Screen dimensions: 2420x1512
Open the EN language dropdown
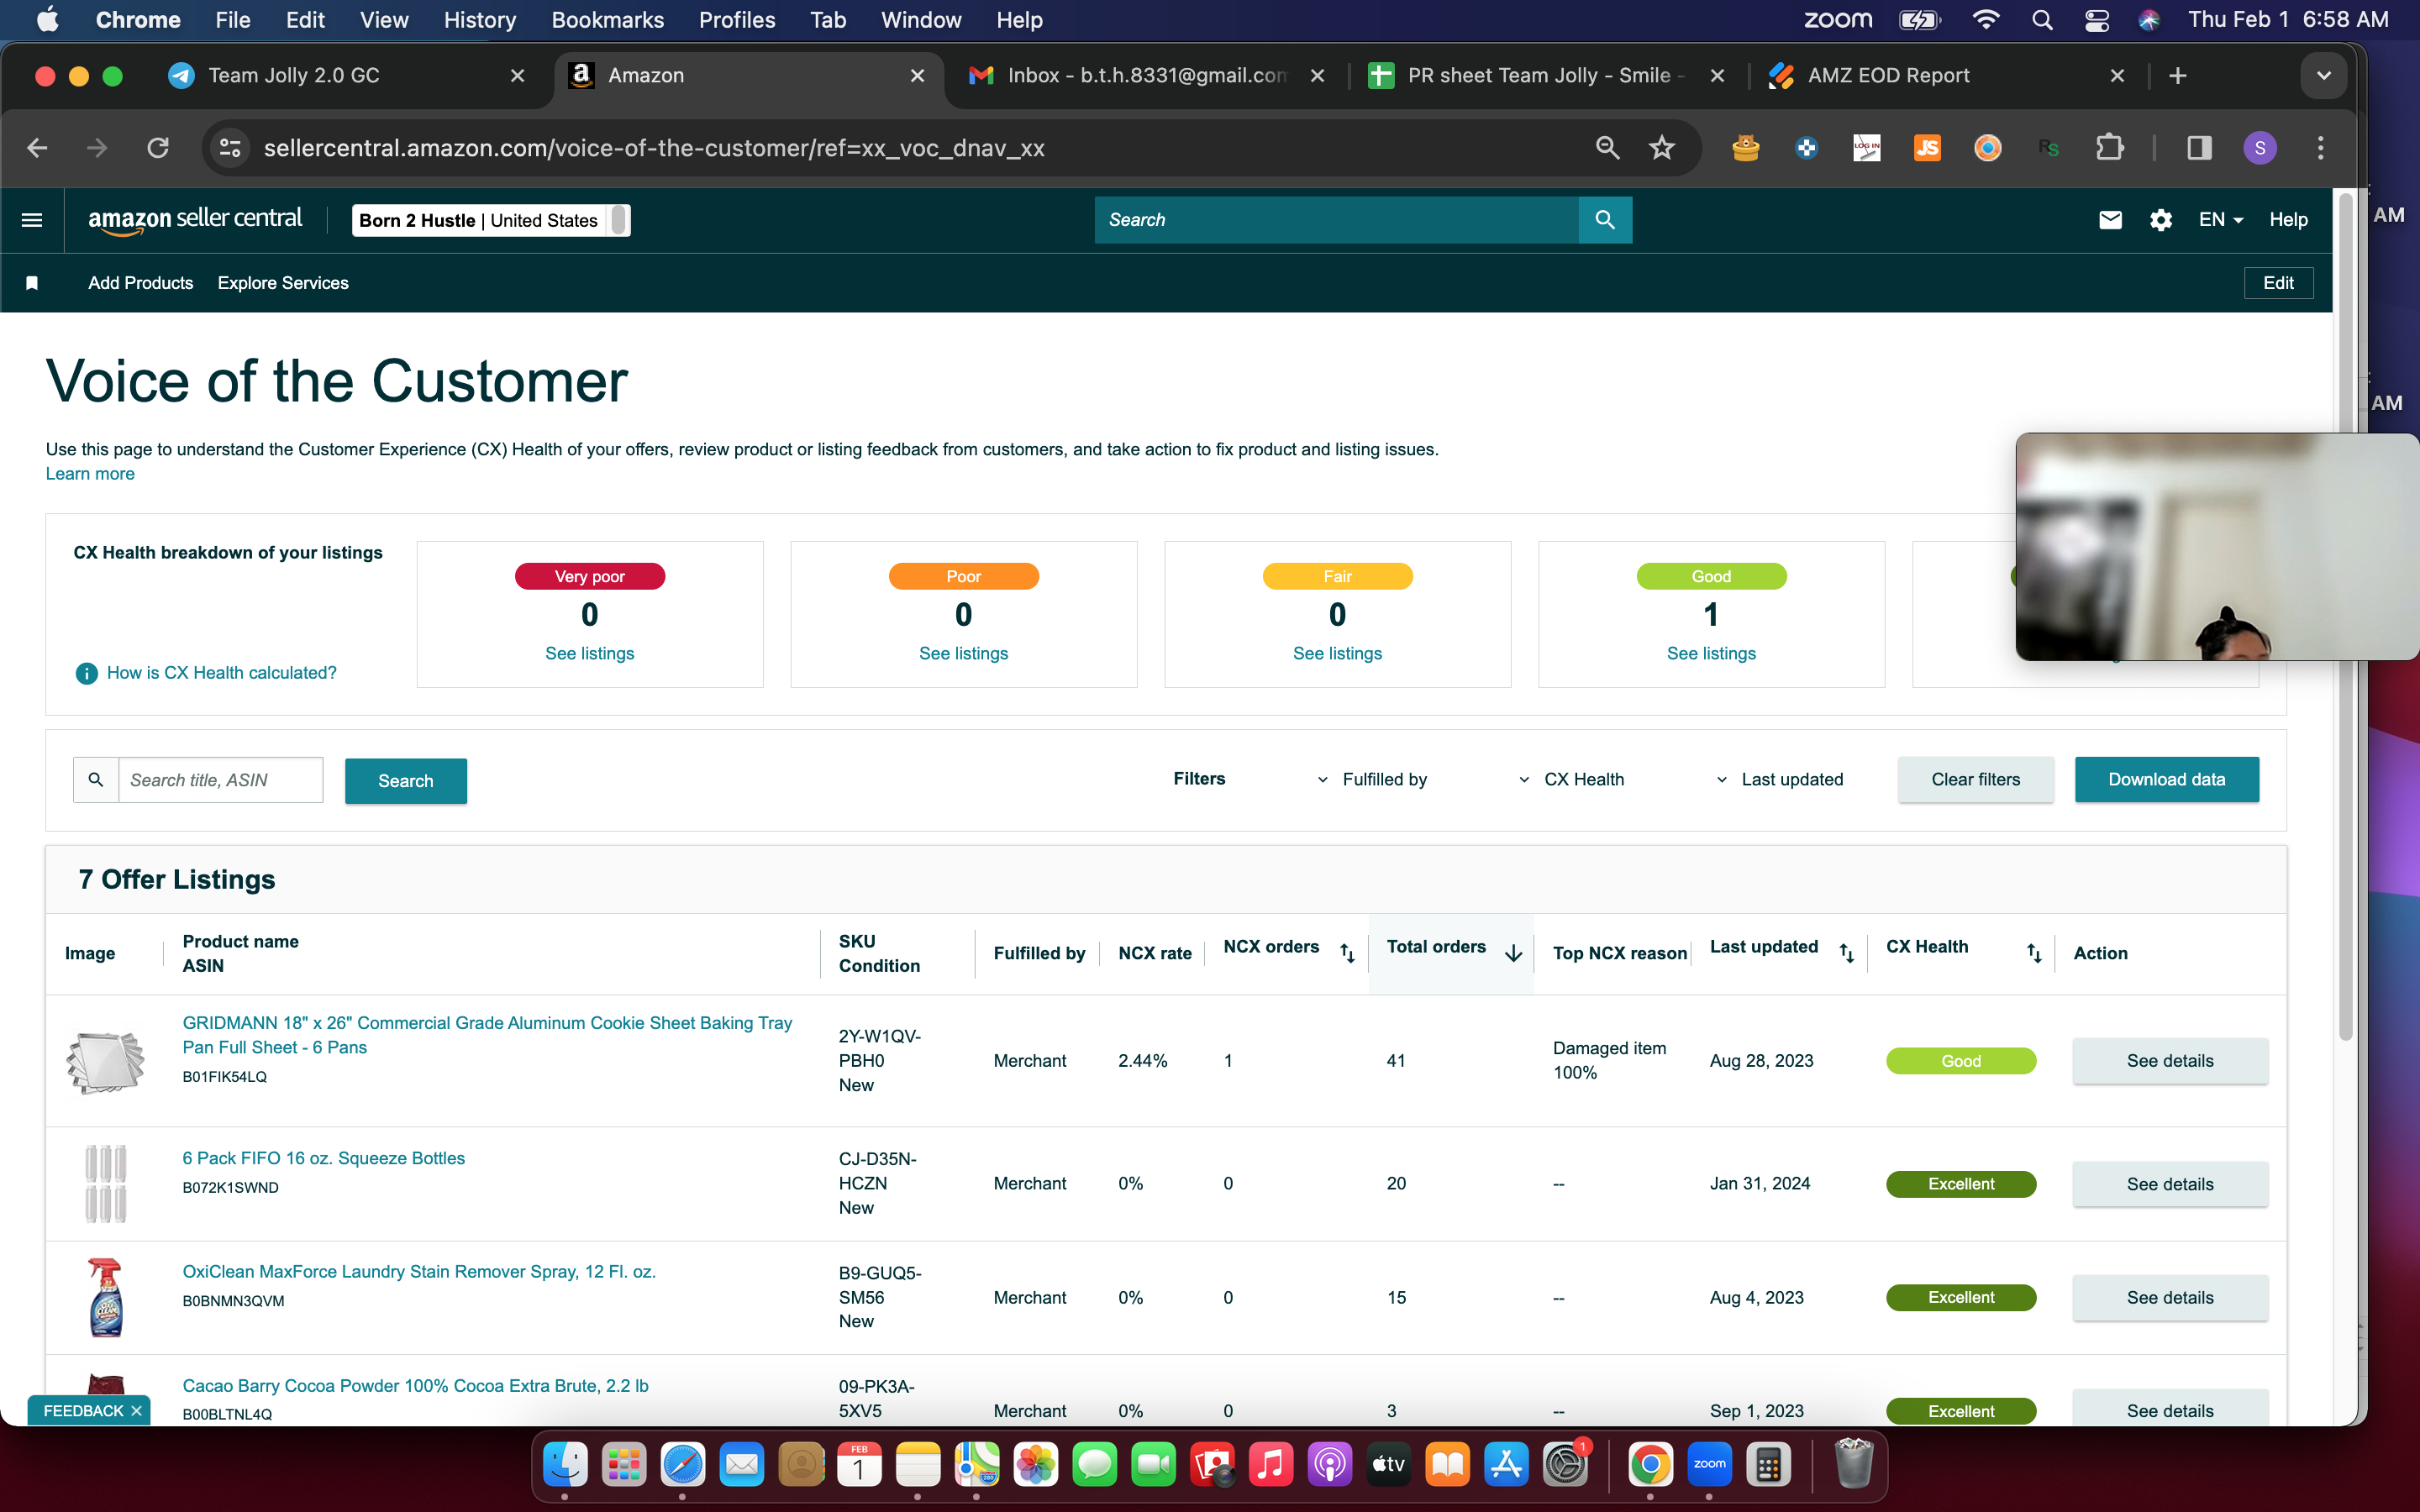point(2221,220)
